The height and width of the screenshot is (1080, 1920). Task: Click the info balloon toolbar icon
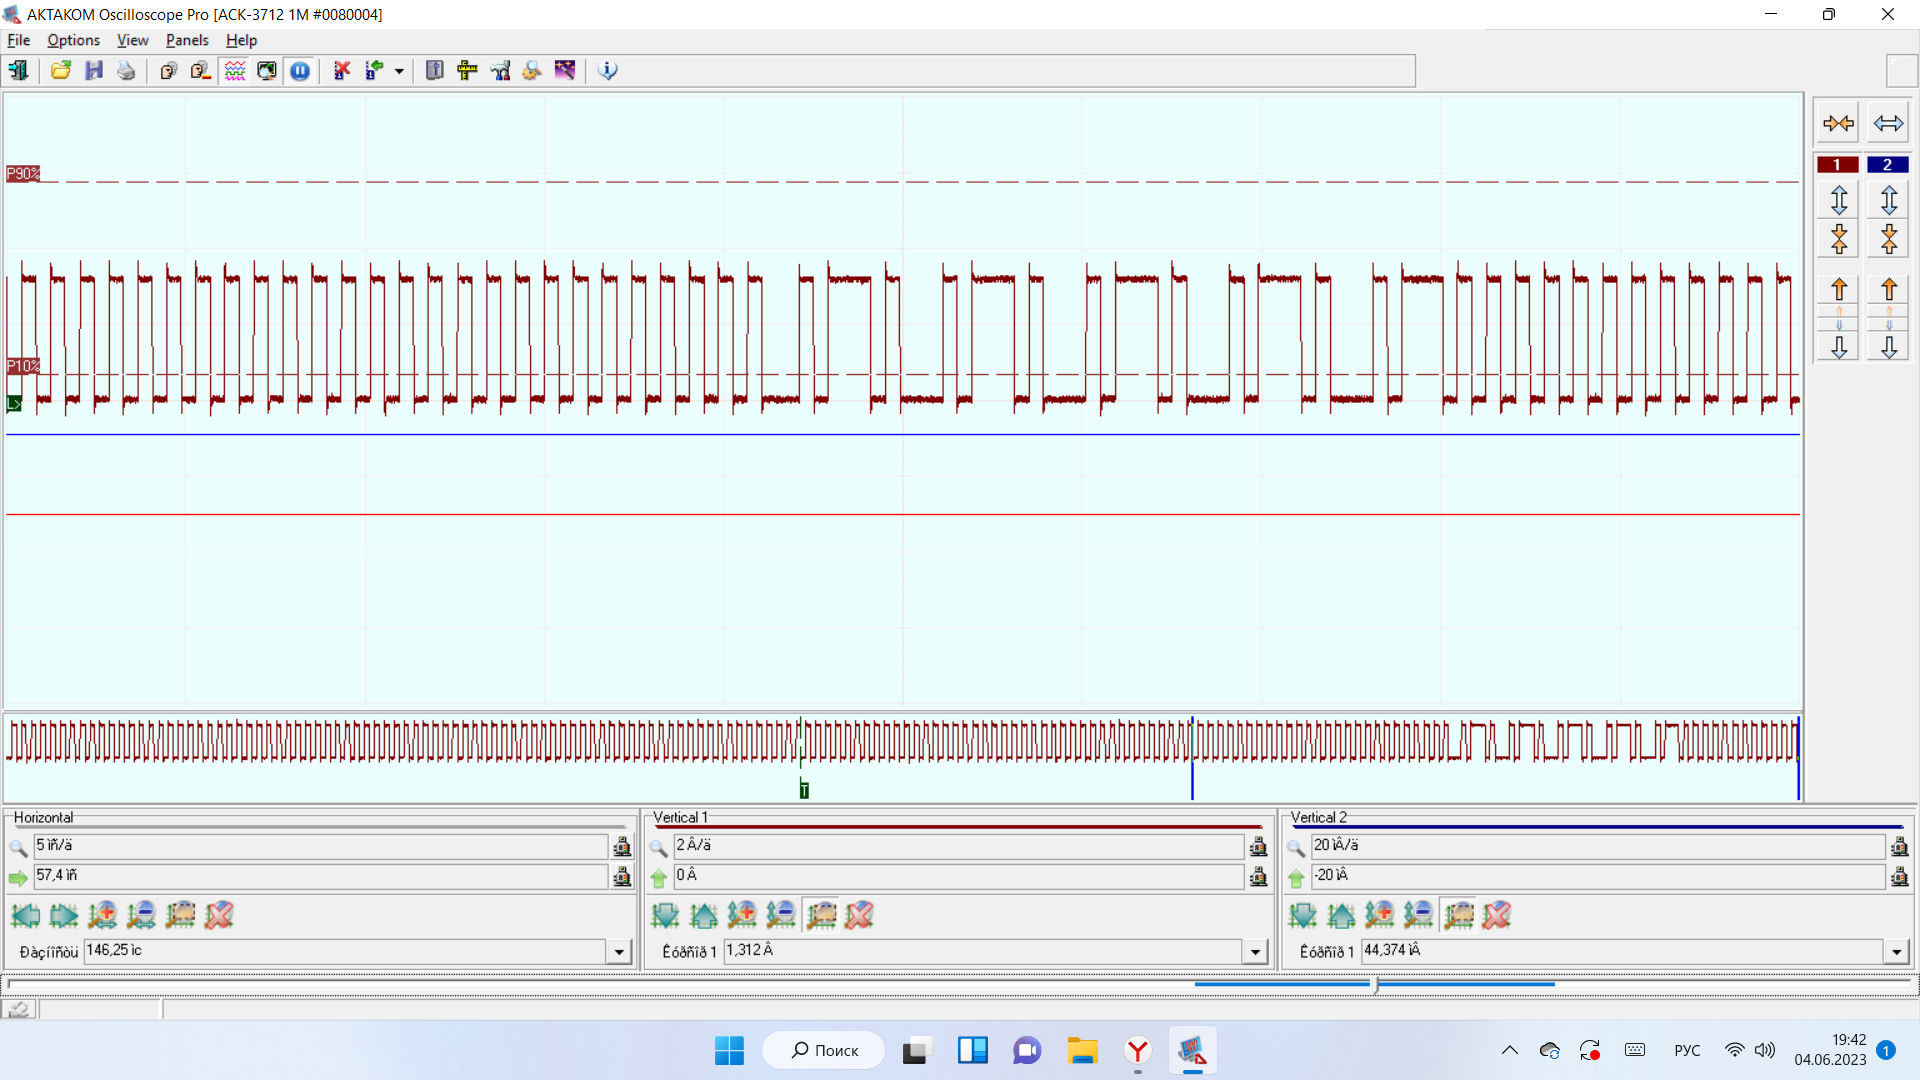coord(607,70)
